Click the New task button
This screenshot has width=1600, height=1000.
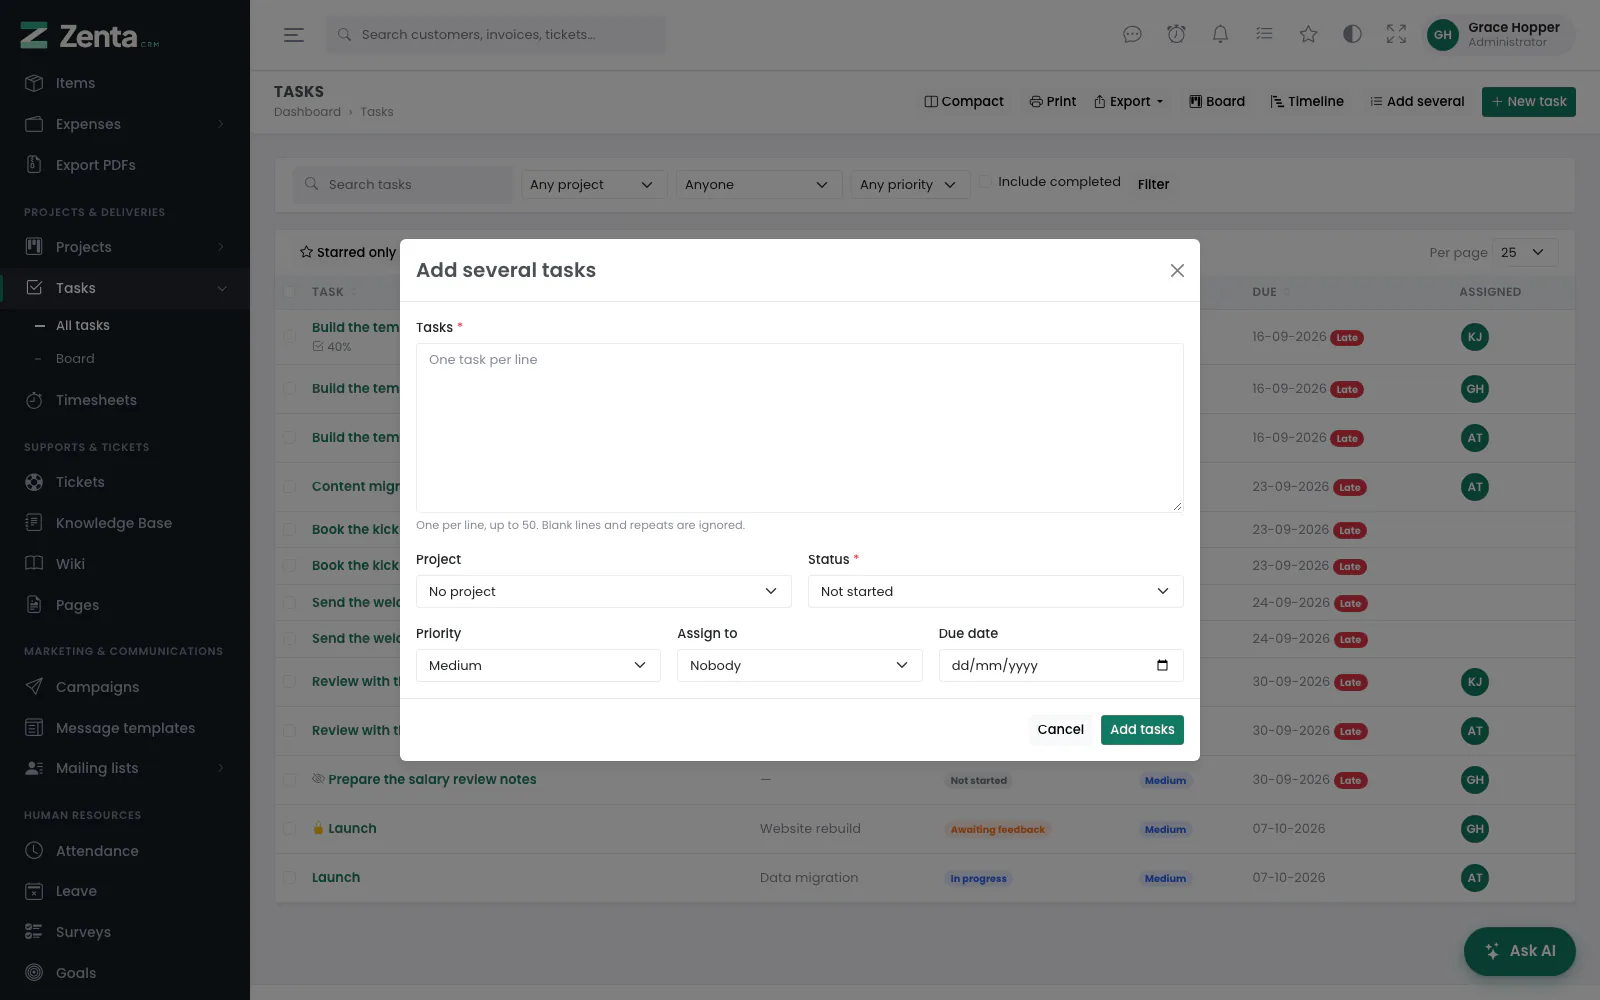click(1529, 102)
